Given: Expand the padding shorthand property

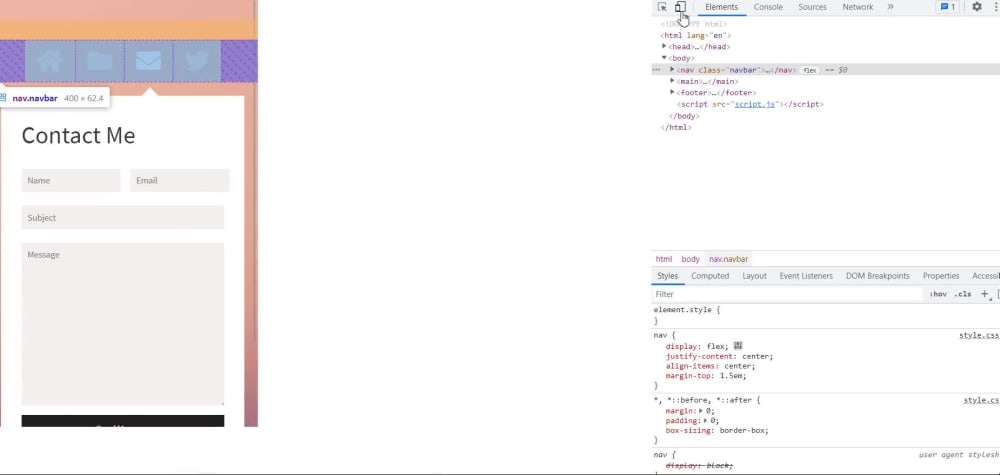Looking at the screenshot, I should click(x=705, y=421).
